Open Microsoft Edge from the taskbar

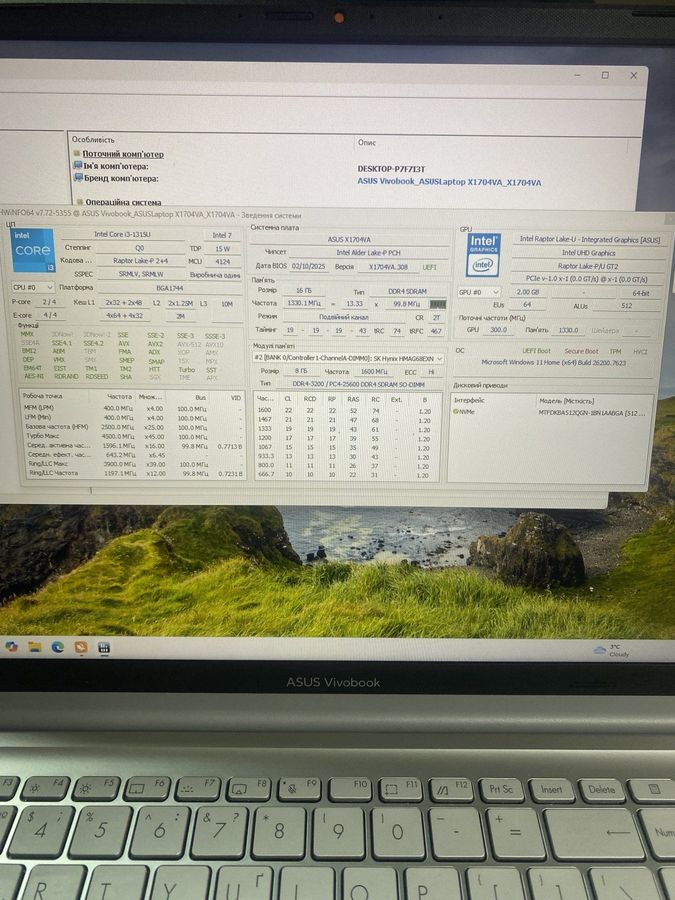pos(58,647)
